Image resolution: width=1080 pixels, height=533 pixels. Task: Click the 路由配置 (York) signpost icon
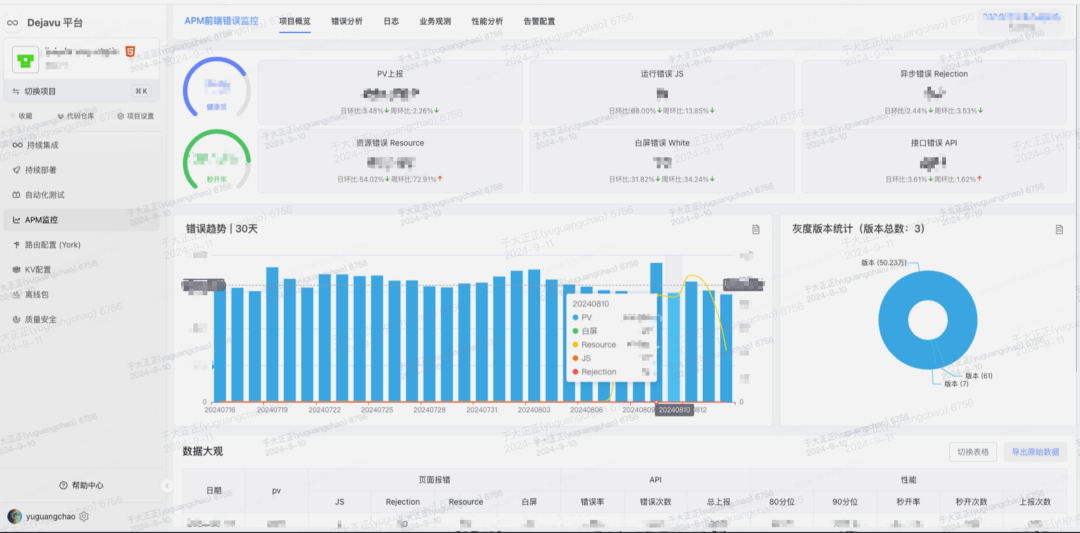click(x=17, y=245)
